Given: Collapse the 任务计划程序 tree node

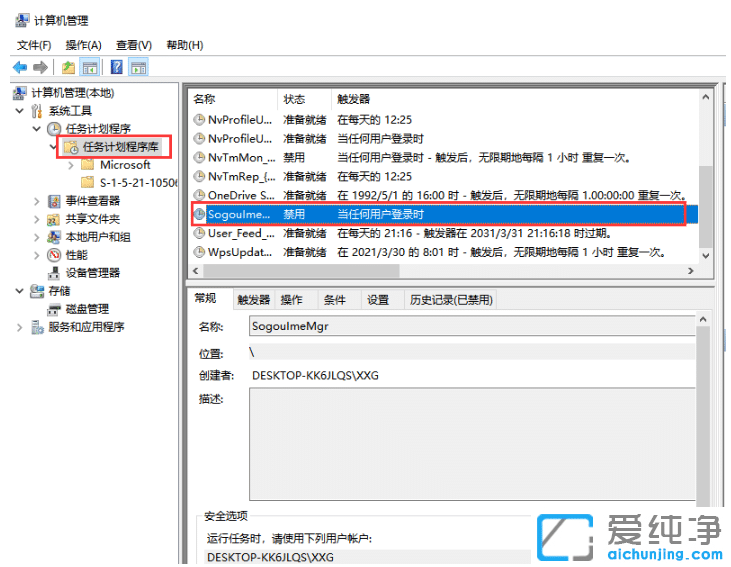Looking at the screenshot, I should [37, 129].
